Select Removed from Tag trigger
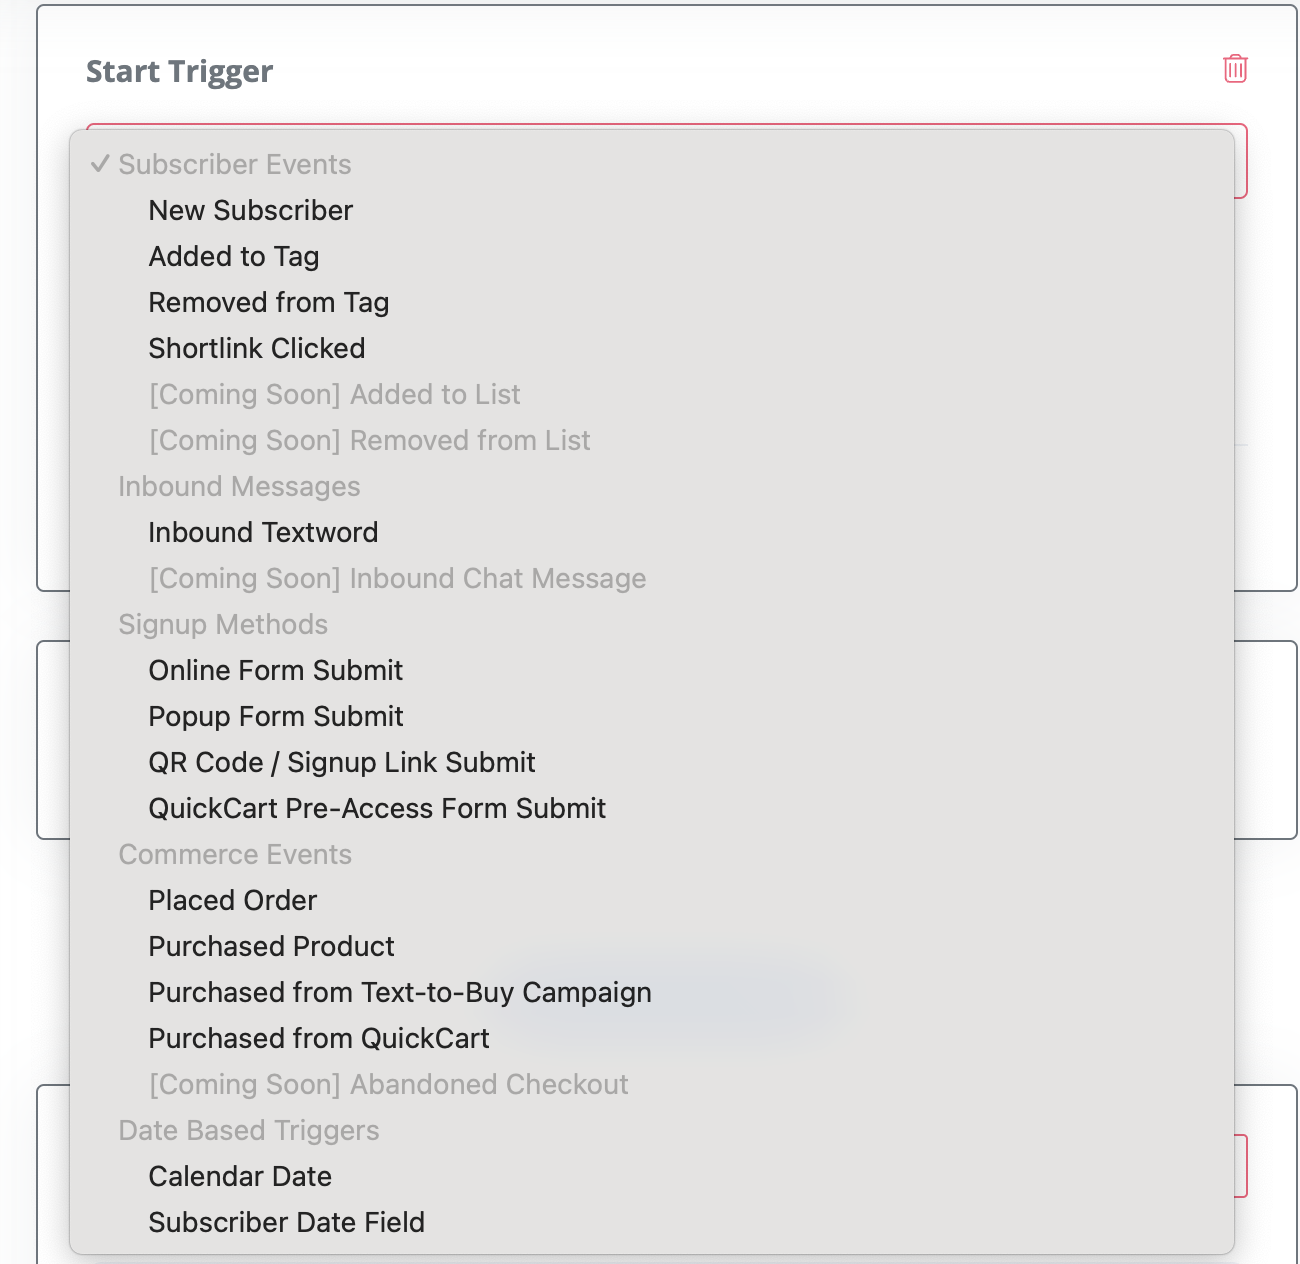This screenshot has width=1300, height=1264. pos(268,302)
